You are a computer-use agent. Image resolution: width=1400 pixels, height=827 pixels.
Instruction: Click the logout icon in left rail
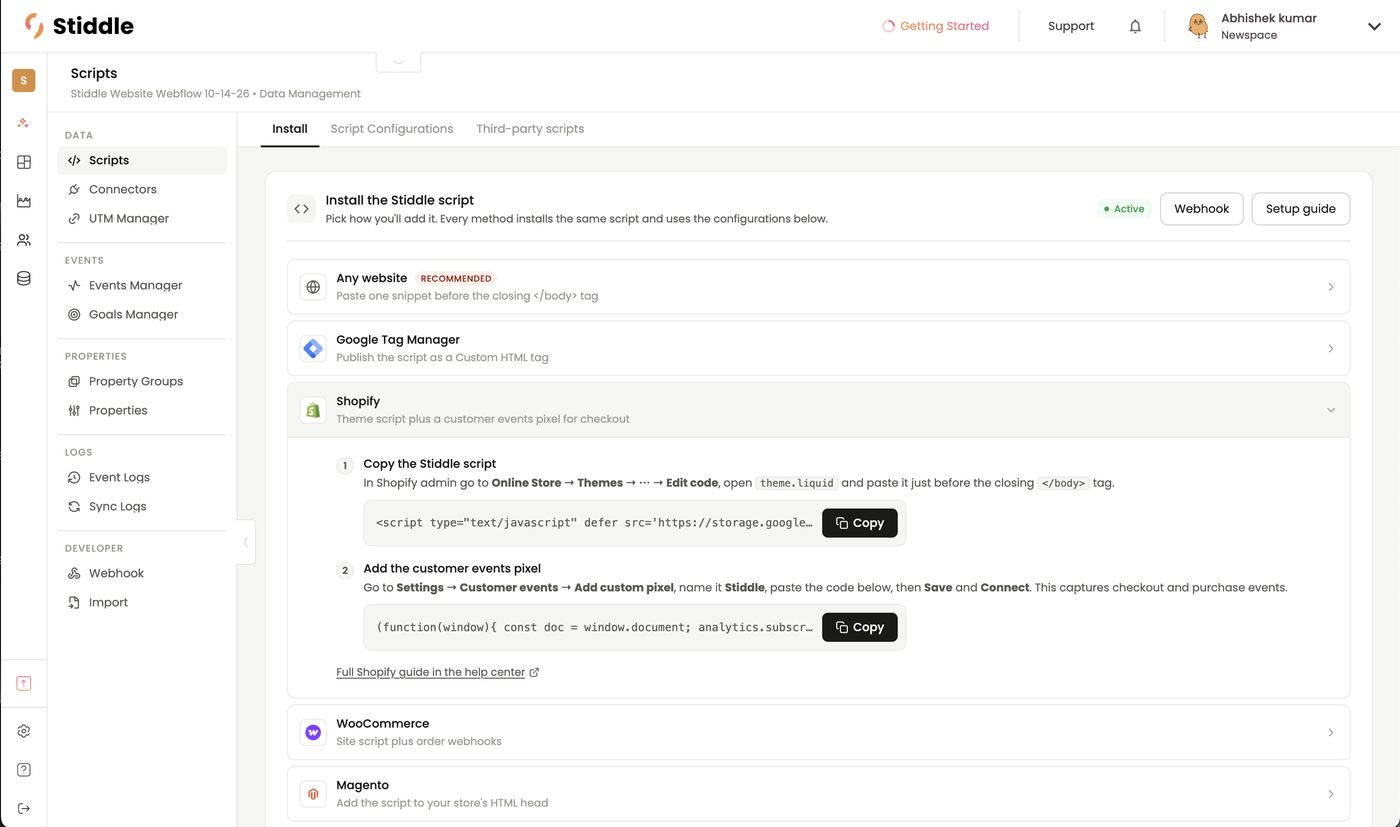tap(24, 808)
